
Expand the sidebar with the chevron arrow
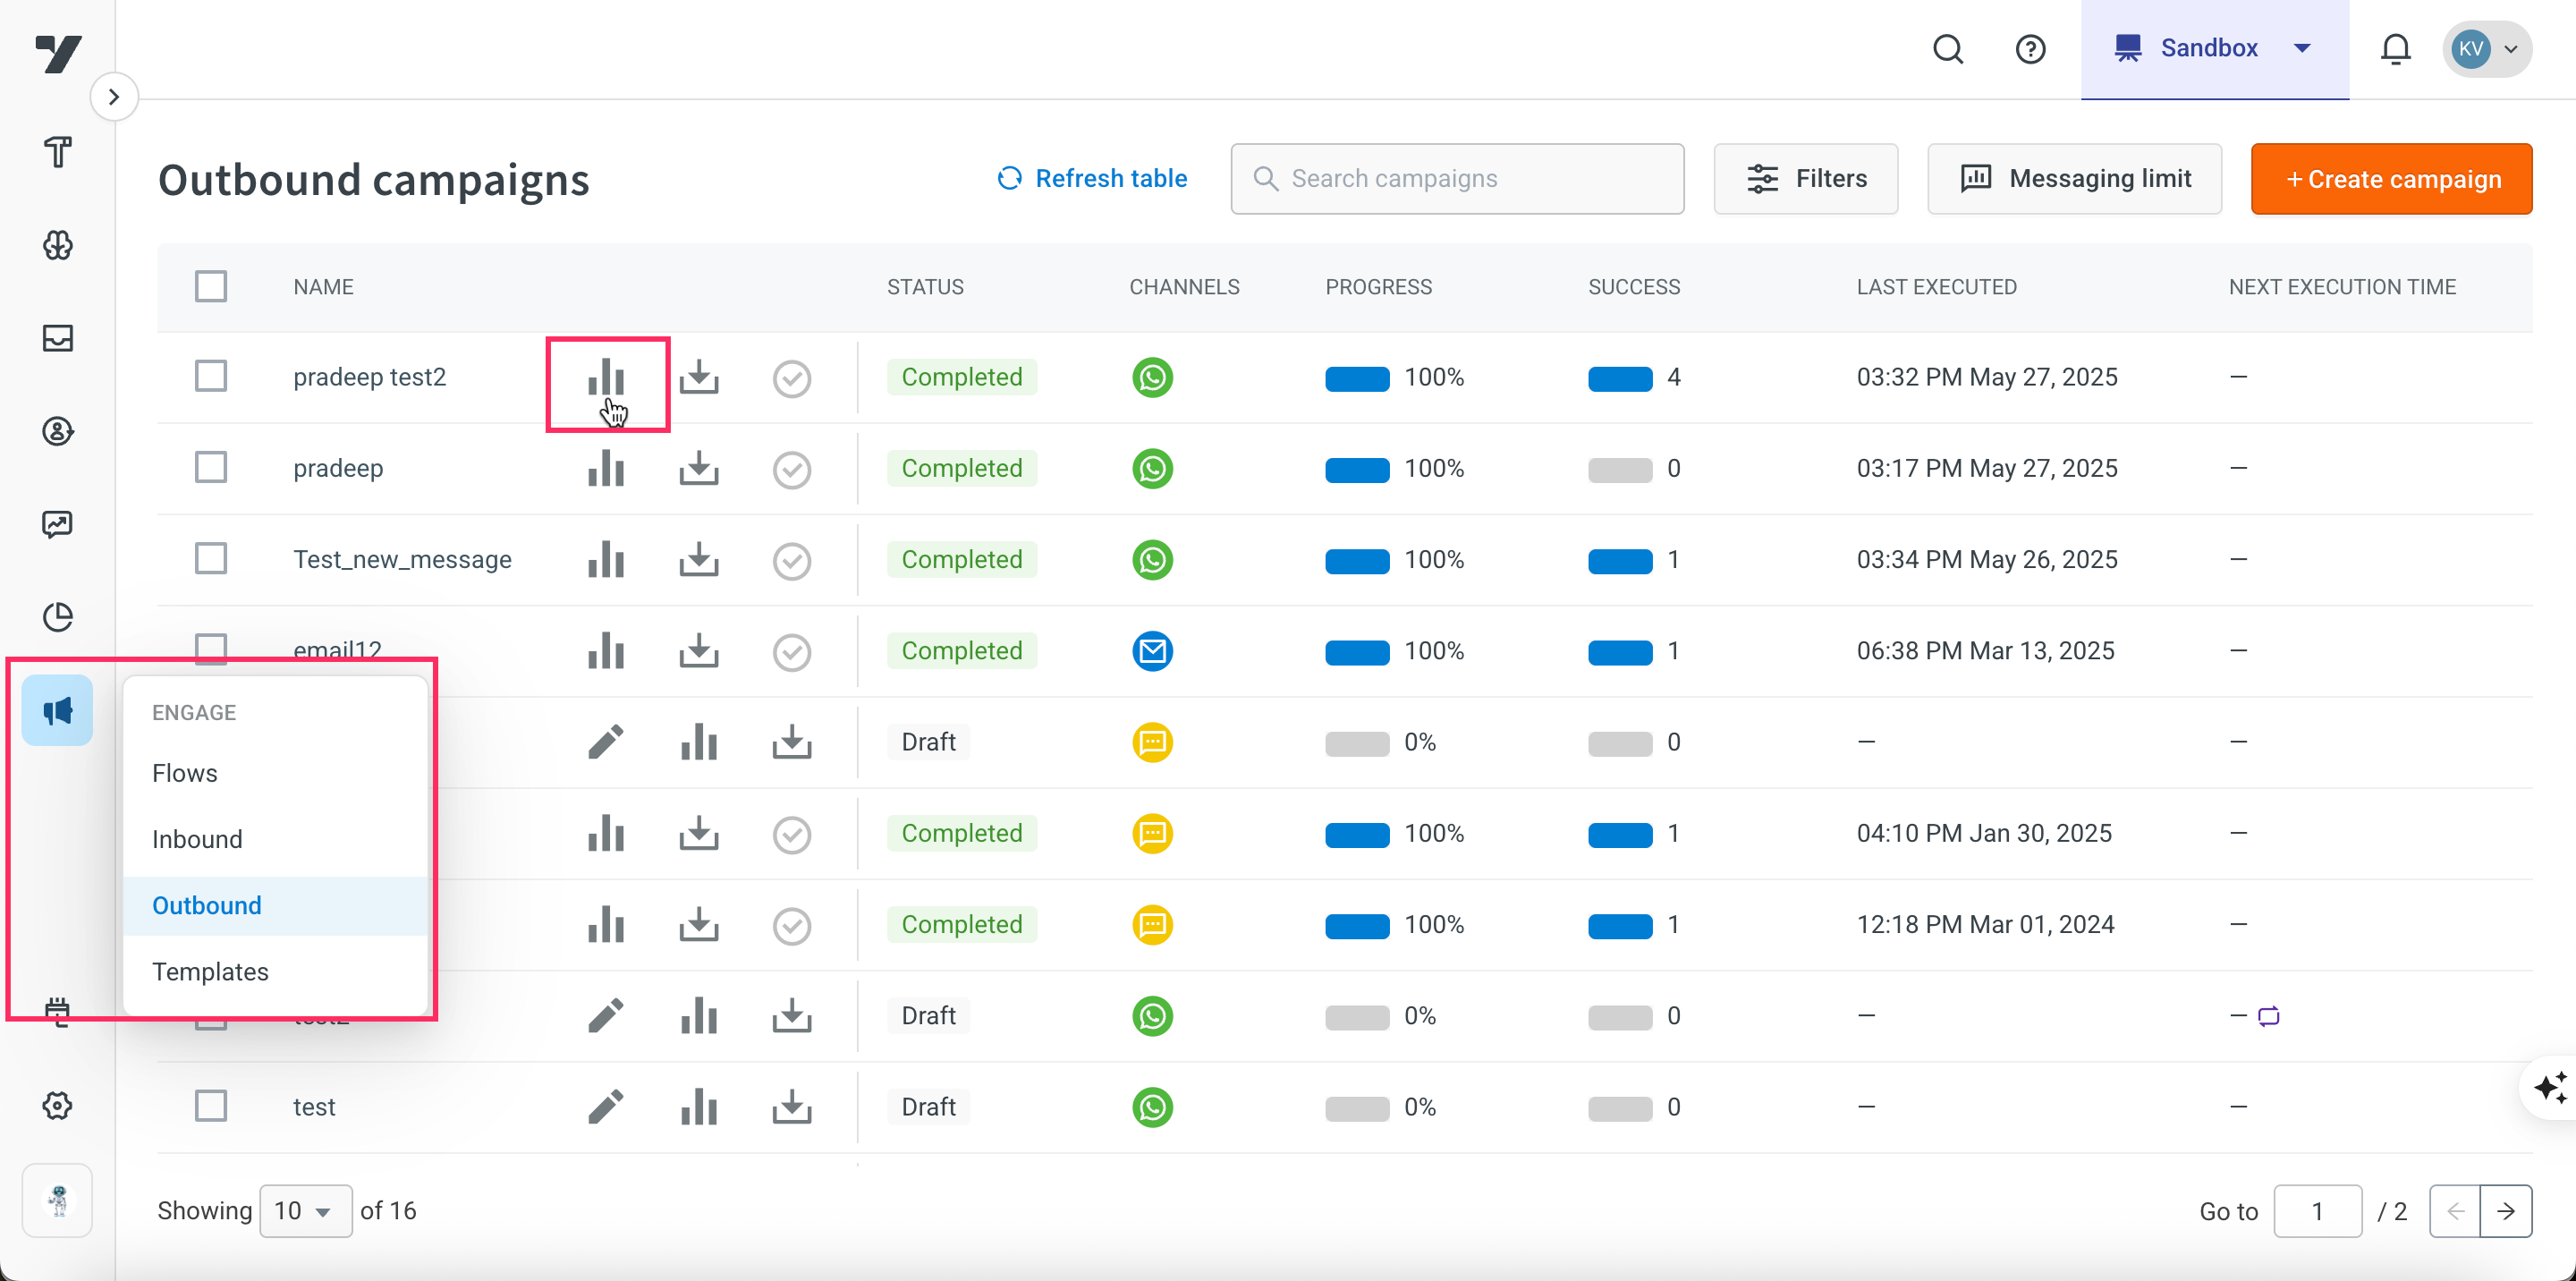point(114,97)
